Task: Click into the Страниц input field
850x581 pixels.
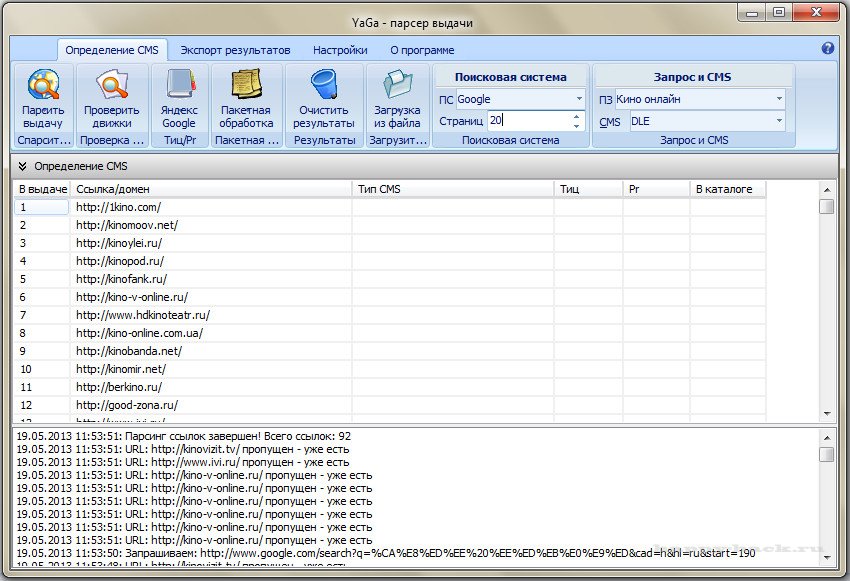Action: click(x=529, y=121)
